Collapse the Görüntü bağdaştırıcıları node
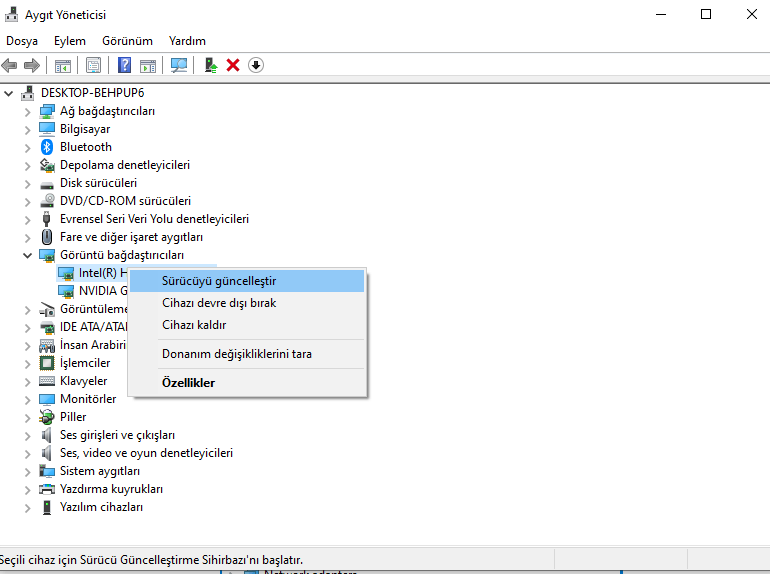 point(28,255)
